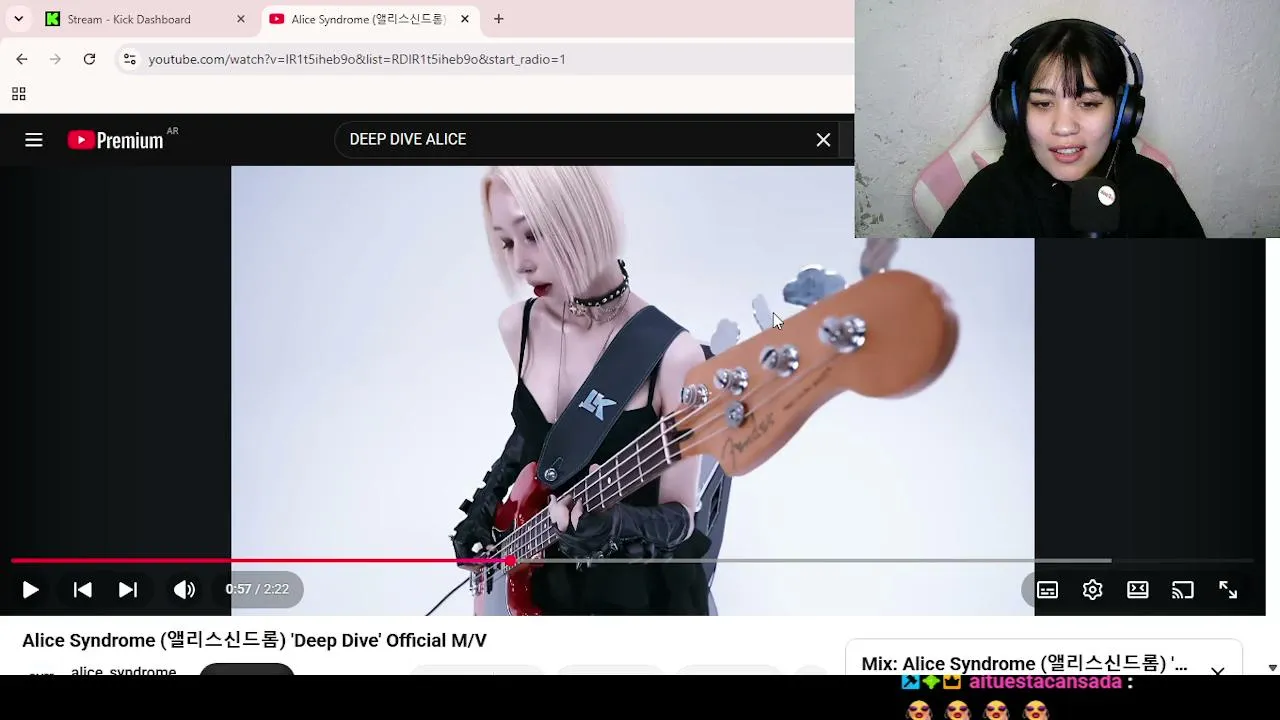1280x720 pixels.
Task: Click the 0:57 / 2:22 time display
Action: click(x=257, y=589)
